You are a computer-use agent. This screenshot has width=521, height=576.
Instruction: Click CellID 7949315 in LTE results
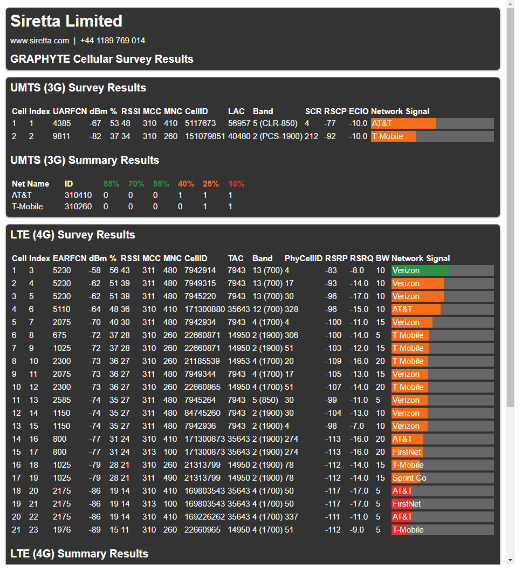click(x=200, y=283)
